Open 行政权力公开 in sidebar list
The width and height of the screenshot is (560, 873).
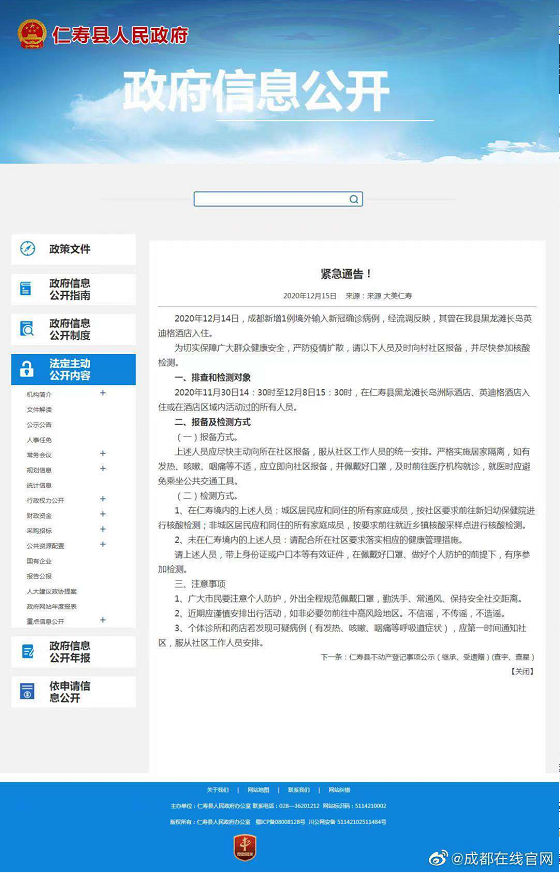click(45, 501)
